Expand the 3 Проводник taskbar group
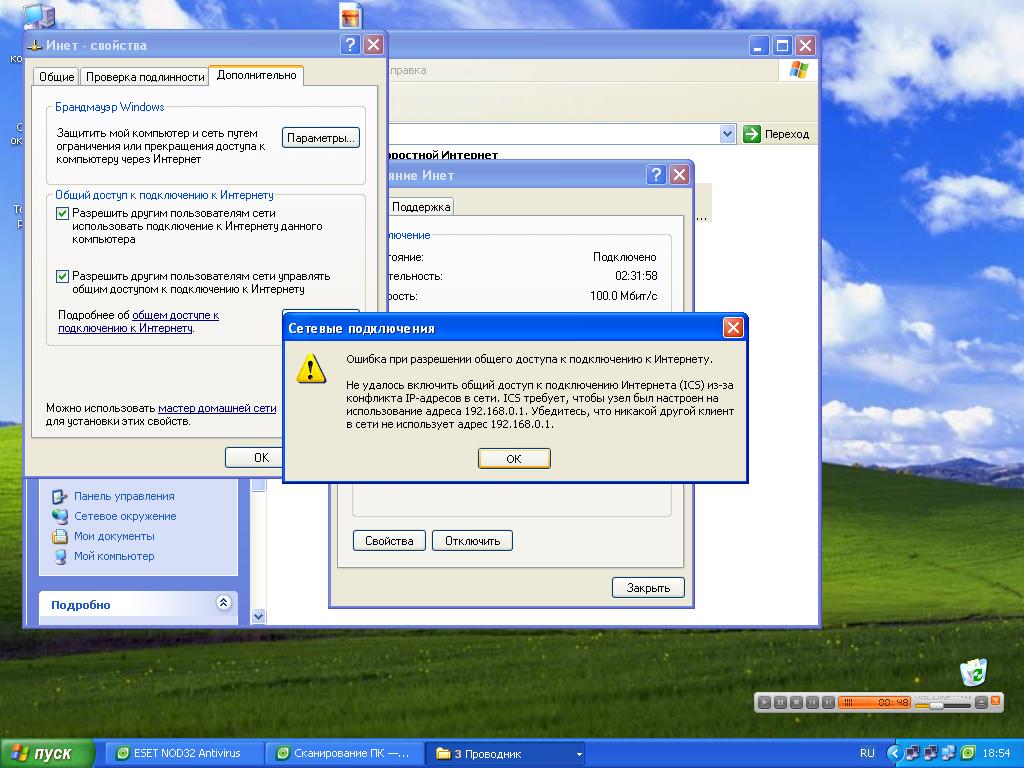 click(507, 754)
